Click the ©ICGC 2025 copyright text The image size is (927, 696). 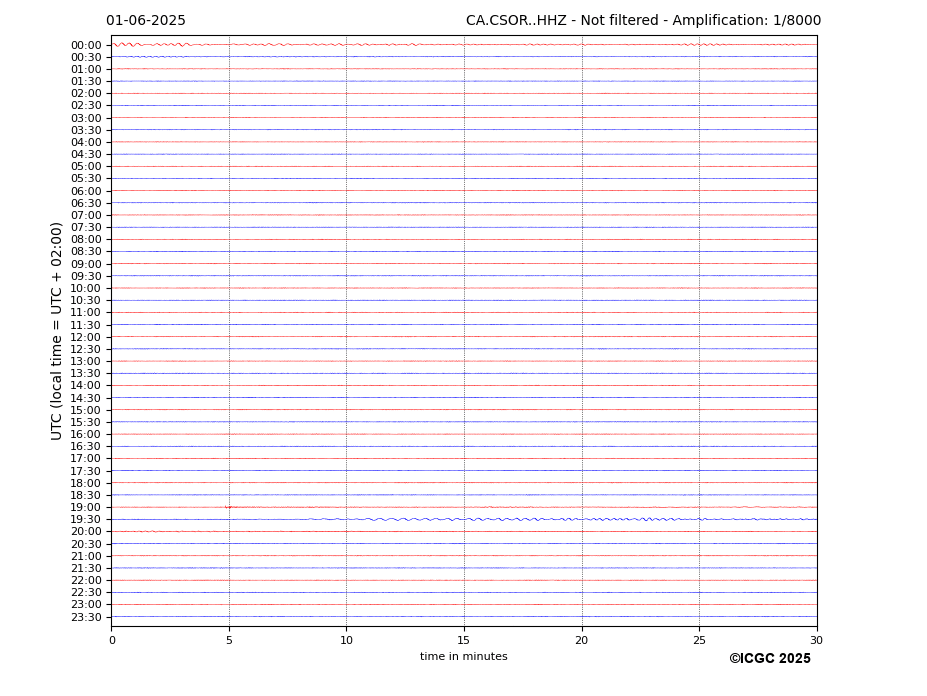(770, 659)
